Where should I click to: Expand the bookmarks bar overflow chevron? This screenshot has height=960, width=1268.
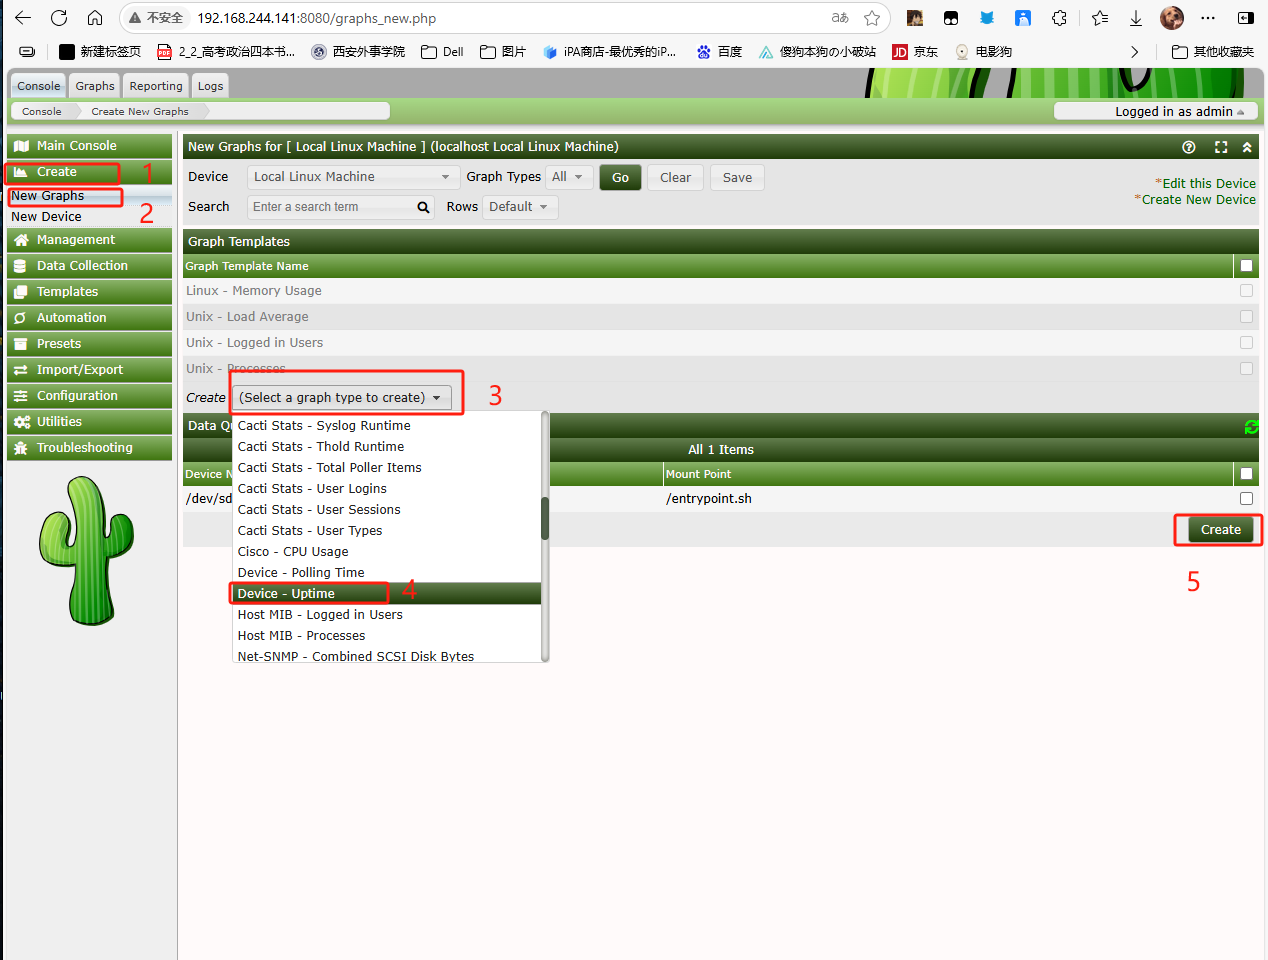(x=1134, y=52)
